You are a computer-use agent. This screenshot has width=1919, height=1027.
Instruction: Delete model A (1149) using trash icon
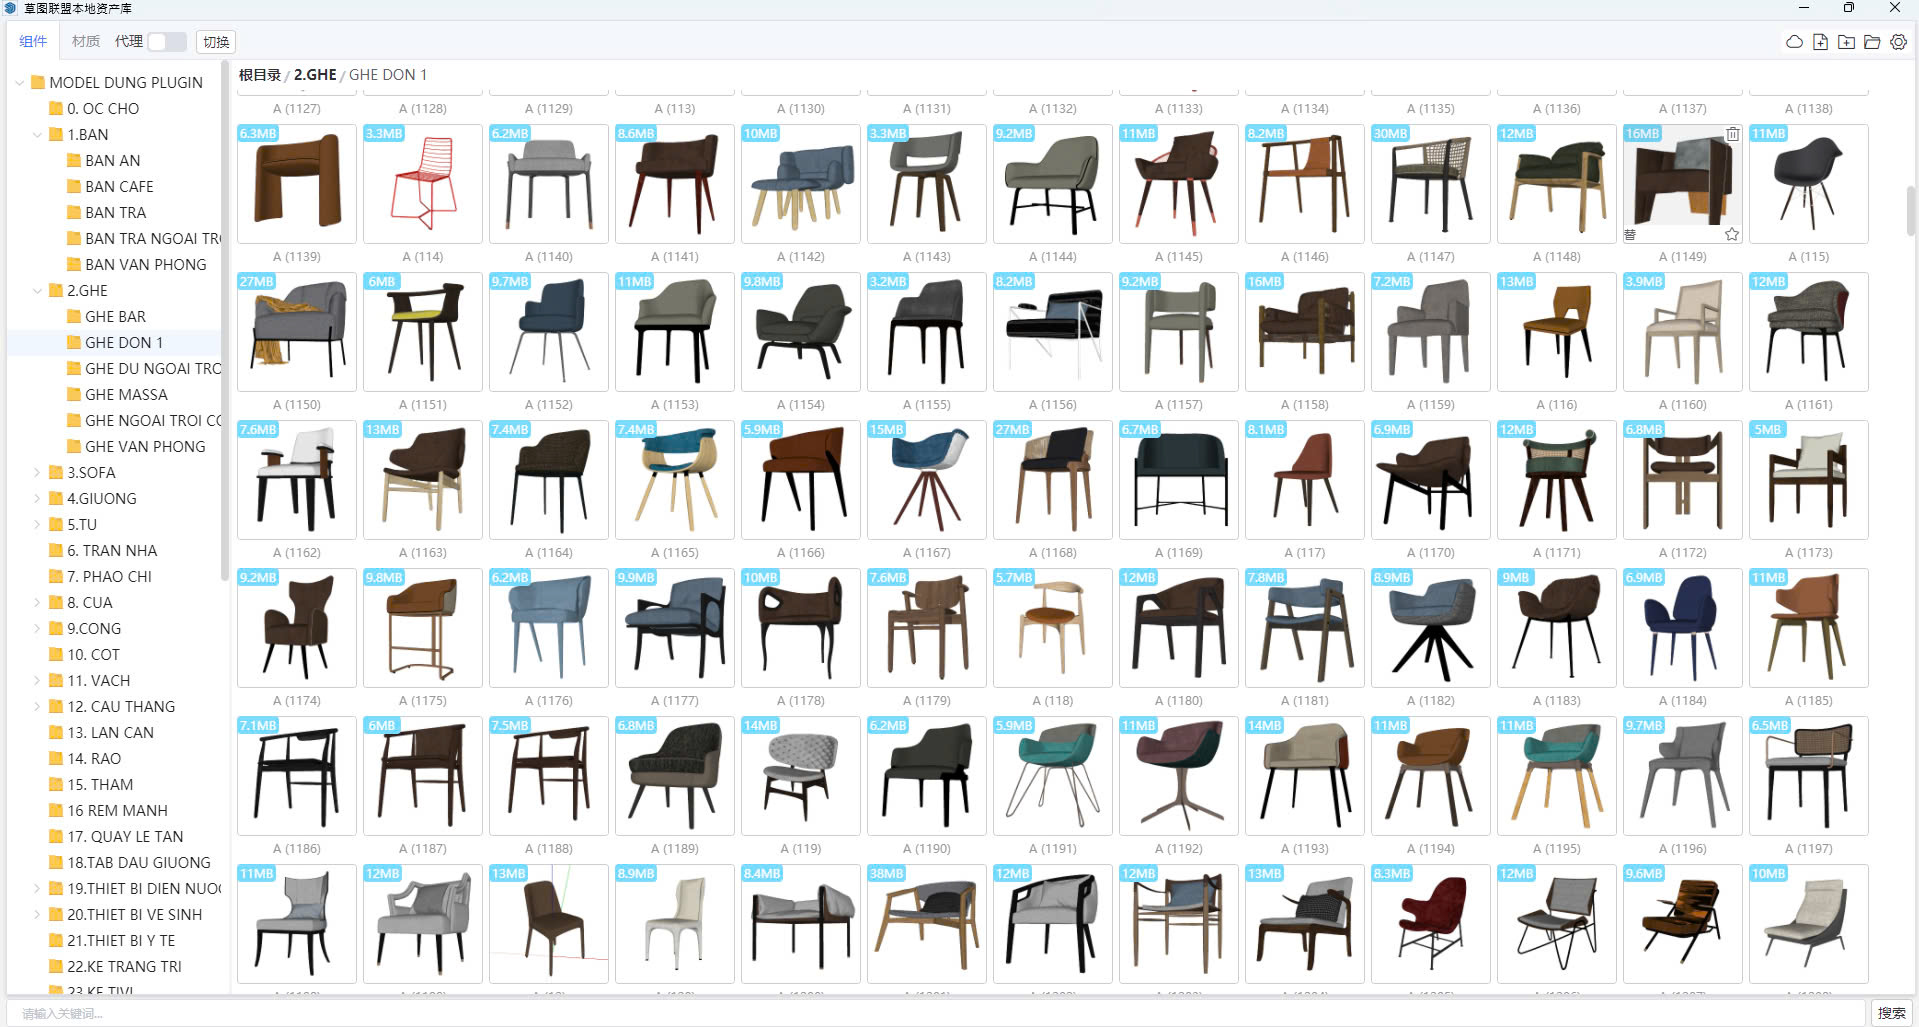tap(1732, 134)
